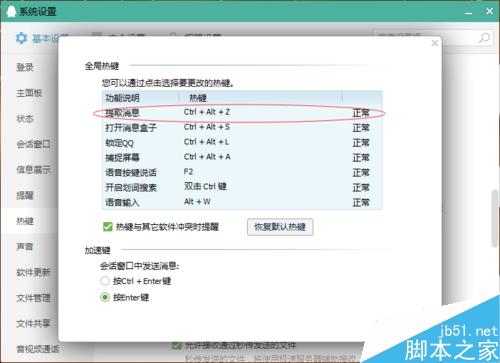Select the 开启划词搜索 hotkey row
The image size is (500, 363).
[x=242, y=187]
